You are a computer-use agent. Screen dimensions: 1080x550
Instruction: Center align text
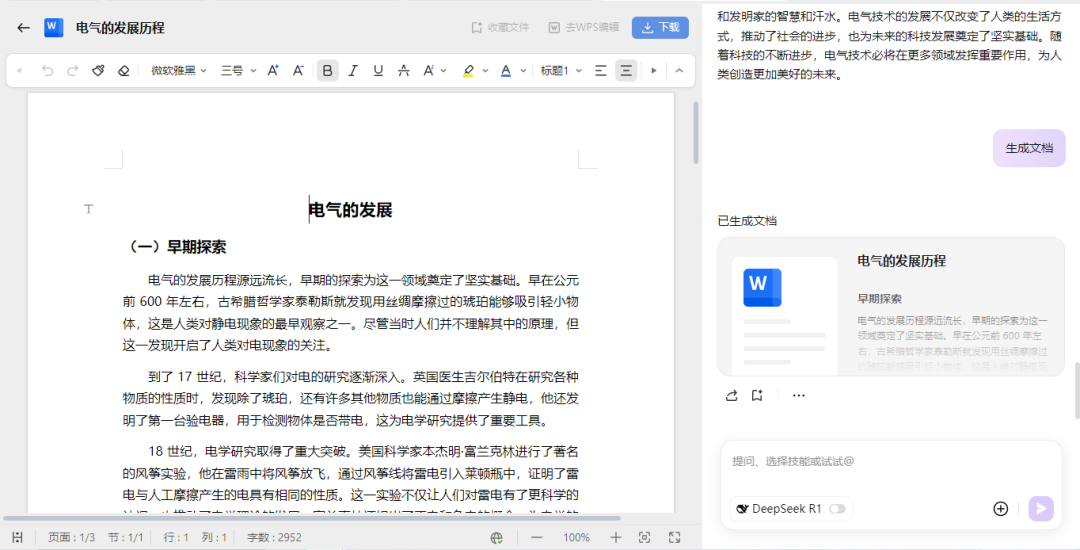click(x=625, y=70)
